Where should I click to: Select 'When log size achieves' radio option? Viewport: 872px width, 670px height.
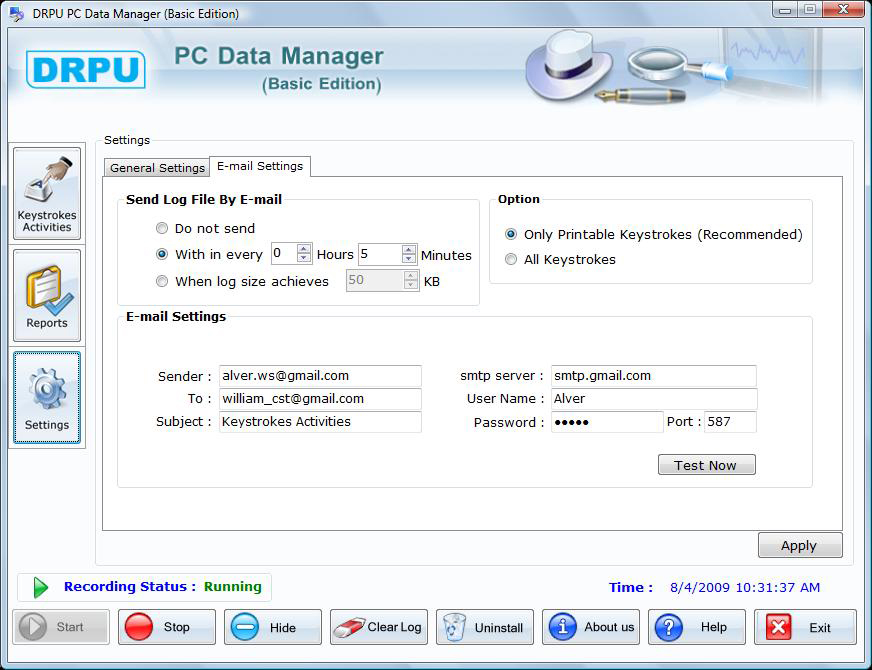[162, 281]
